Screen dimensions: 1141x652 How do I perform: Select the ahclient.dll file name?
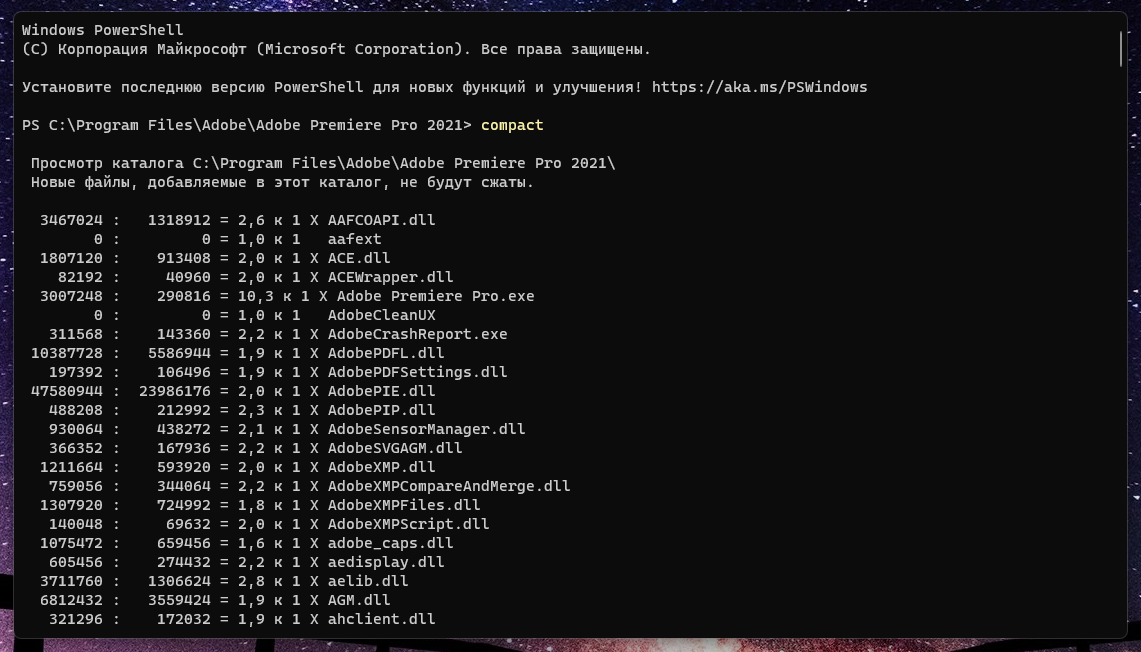(x=381, y=617)
